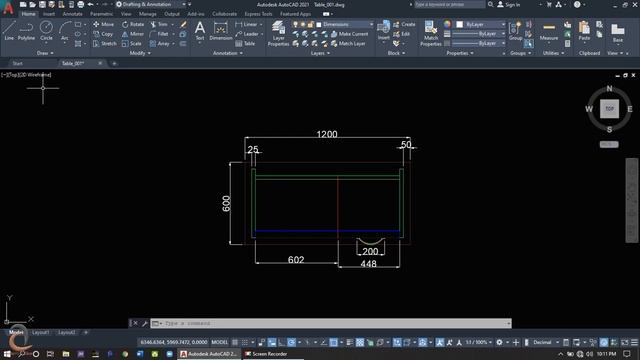This screenshot has width=640, height=360.
Task: Click the Sign In button
Action: coord(509,4)
